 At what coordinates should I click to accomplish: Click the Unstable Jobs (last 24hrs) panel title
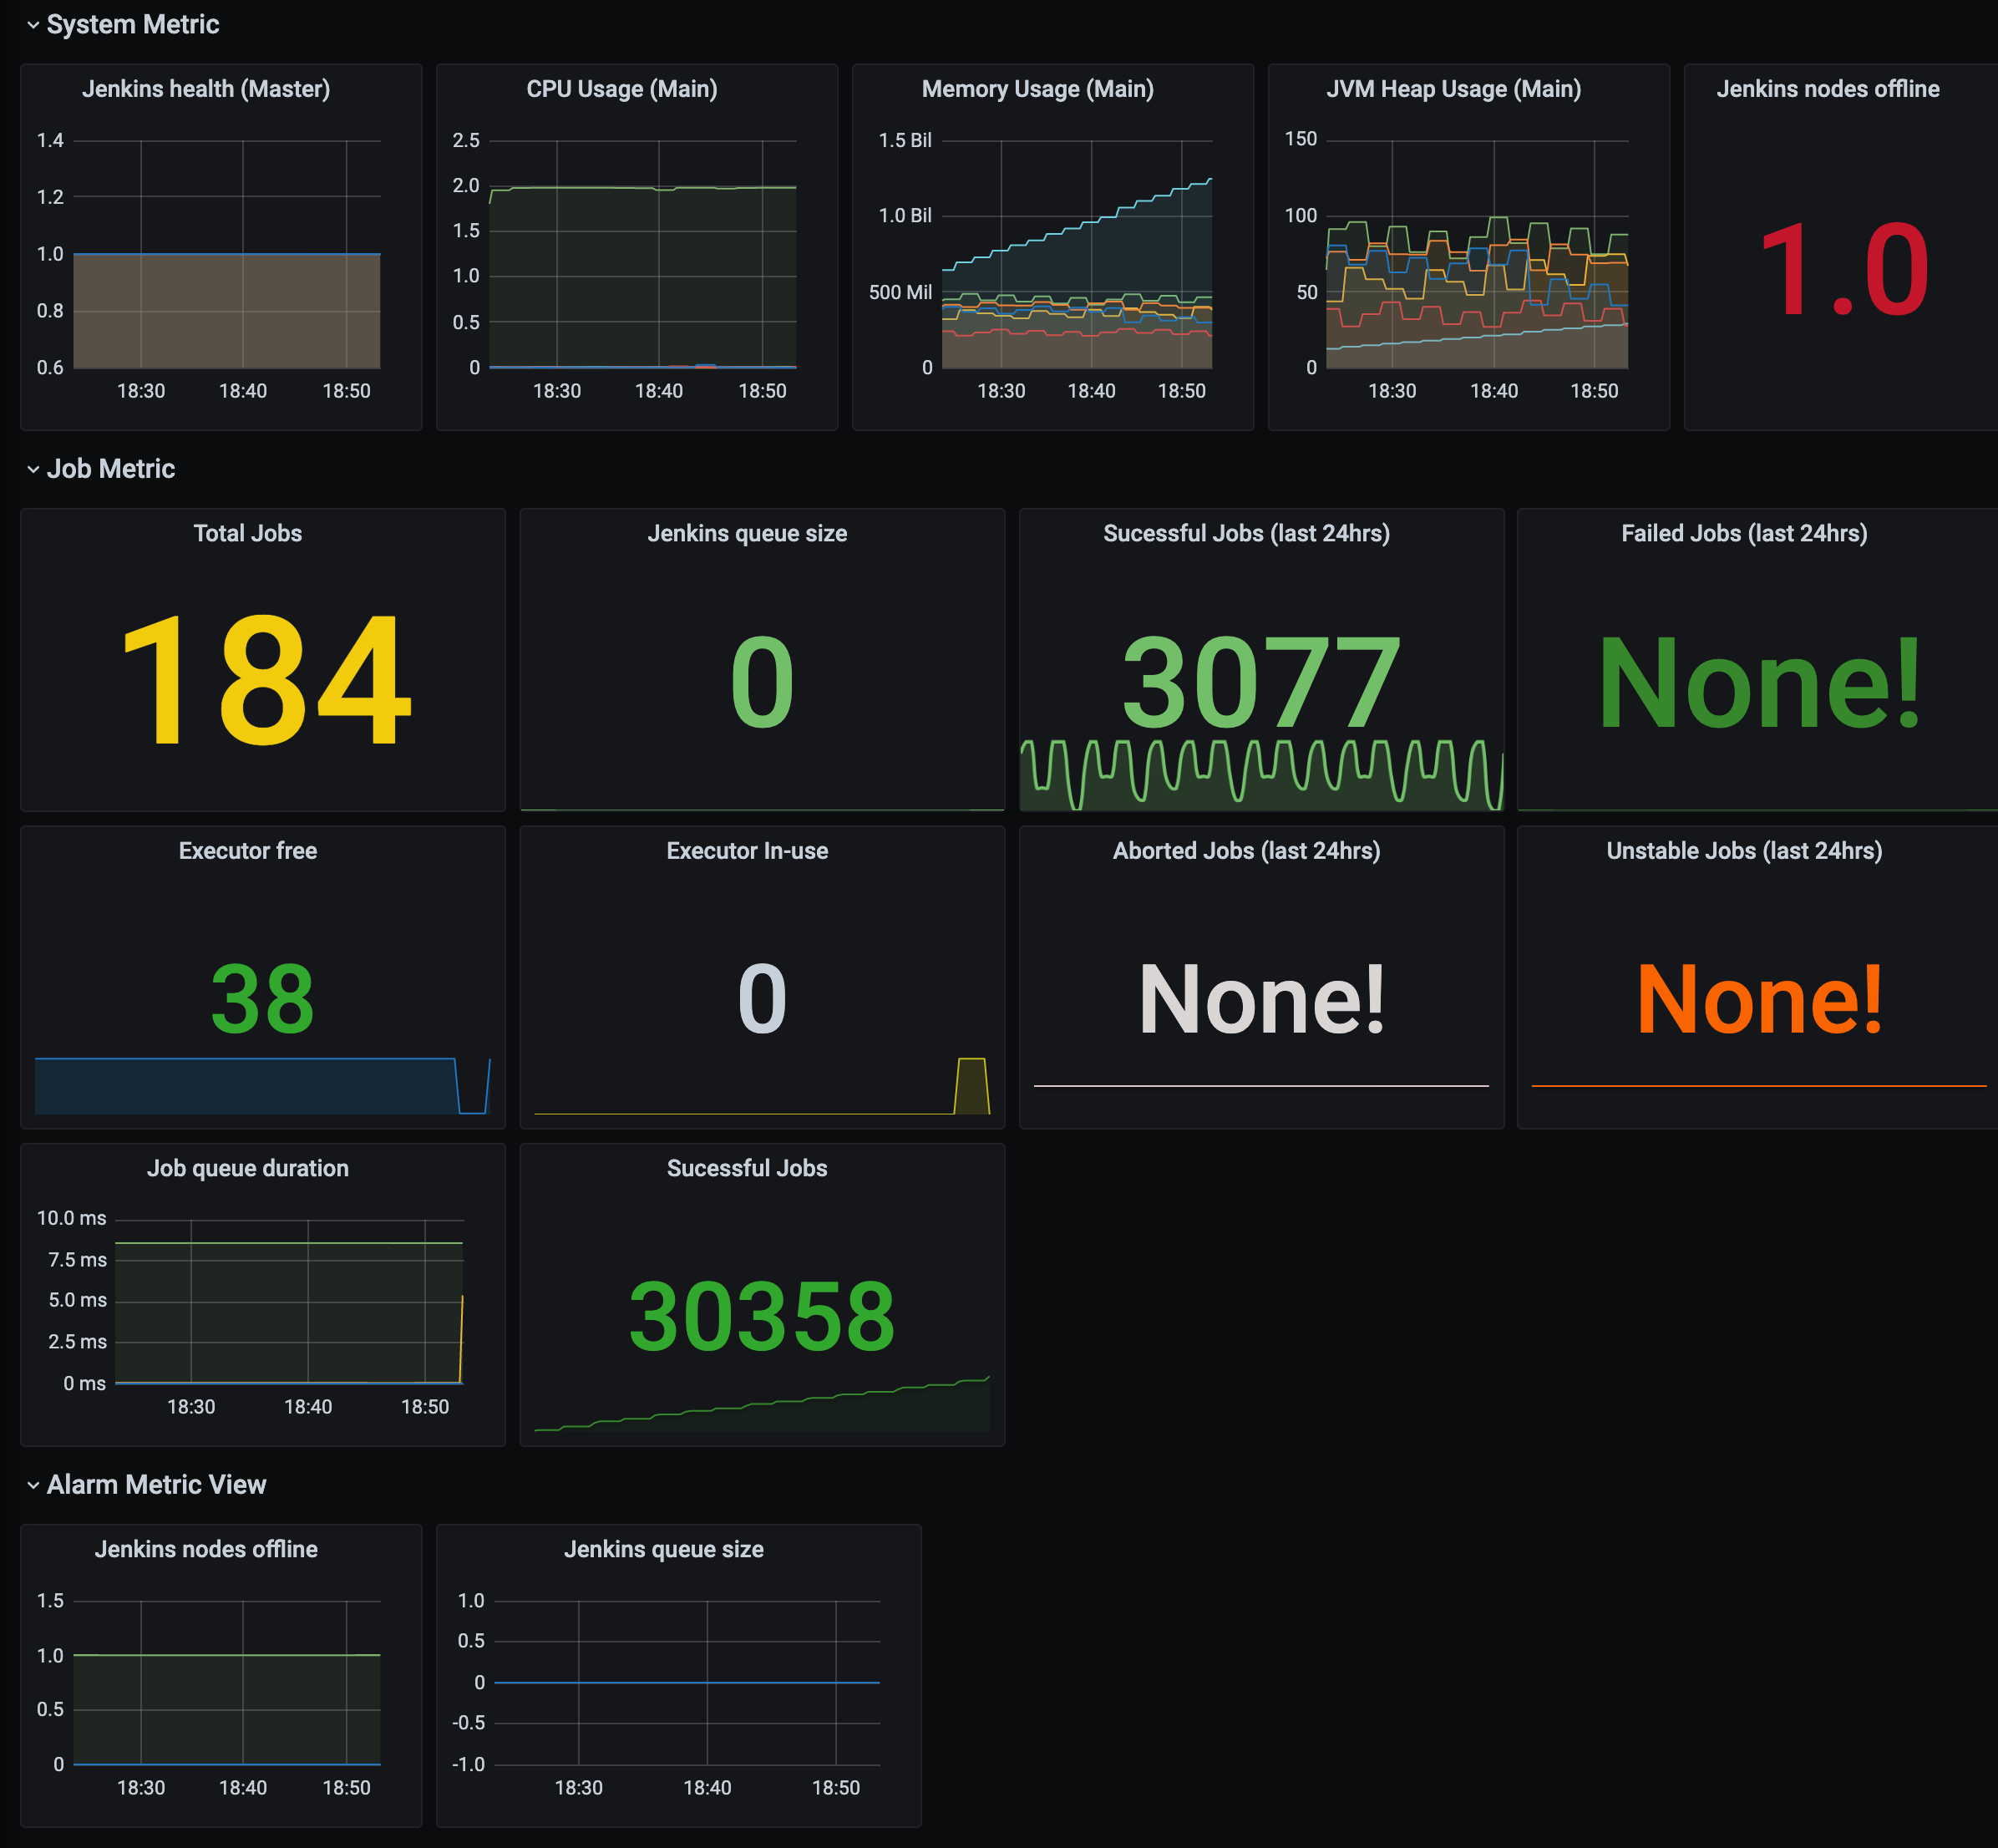tap(1743, 851)
